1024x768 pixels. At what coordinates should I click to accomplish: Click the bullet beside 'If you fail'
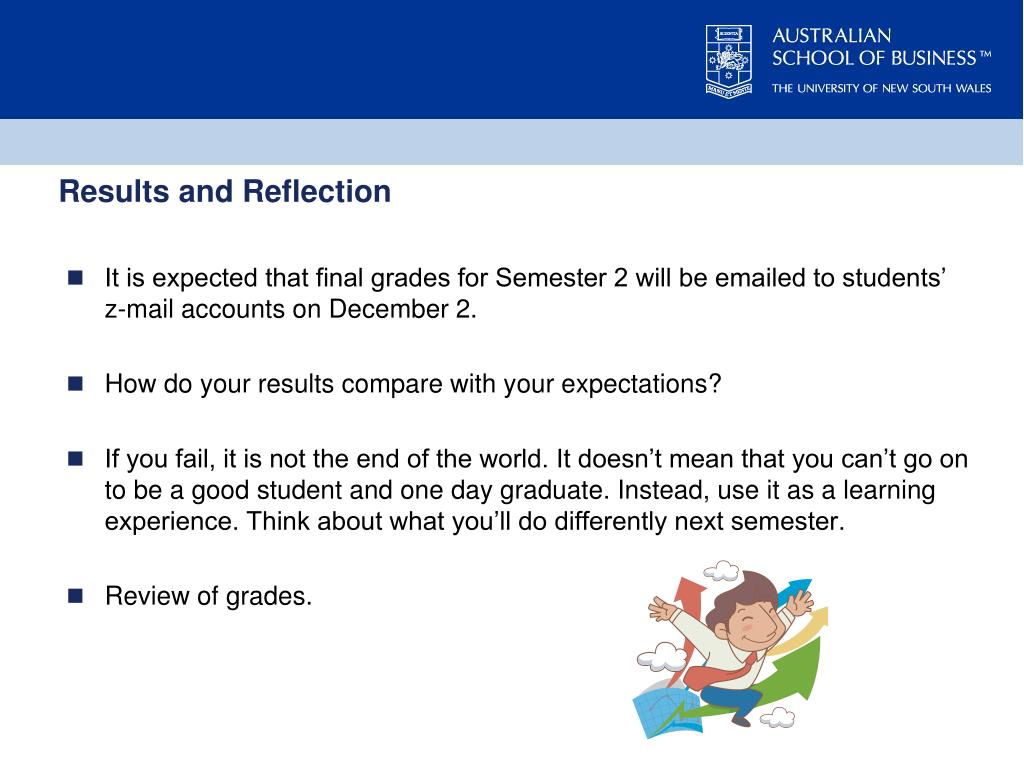75,458
